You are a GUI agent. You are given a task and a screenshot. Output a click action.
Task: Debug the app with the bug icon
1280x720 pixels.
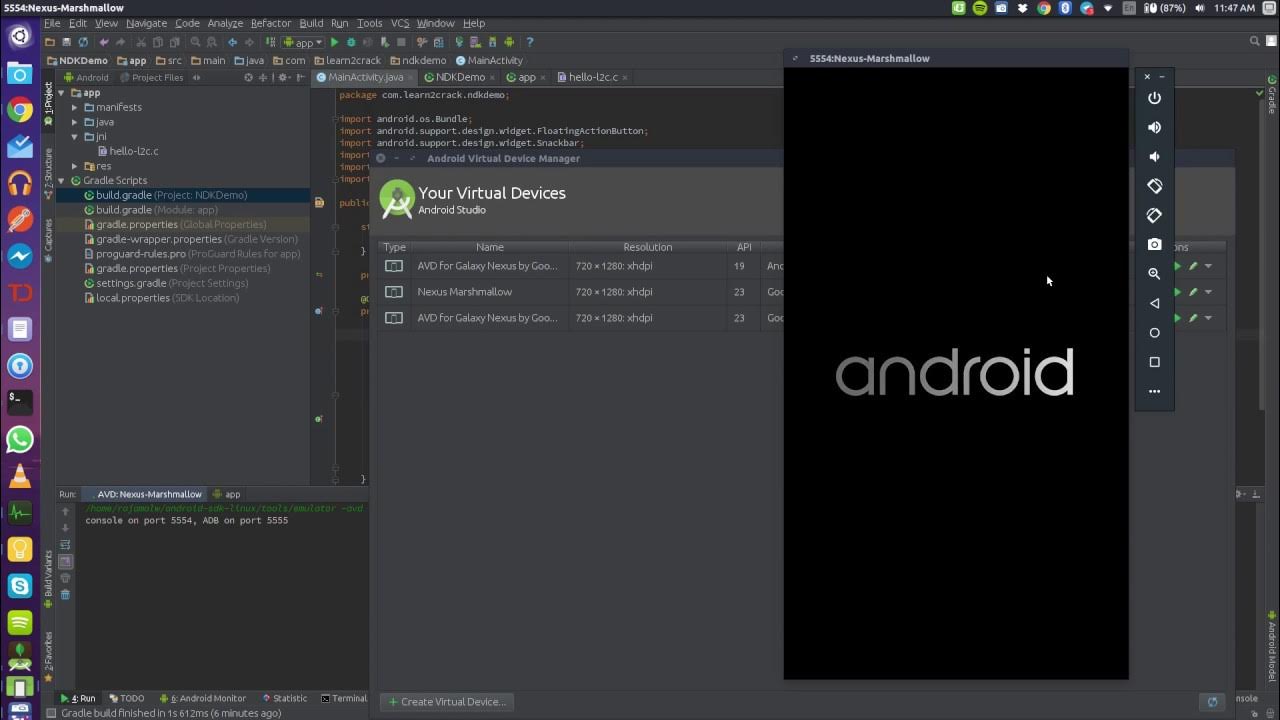point(351,42)
